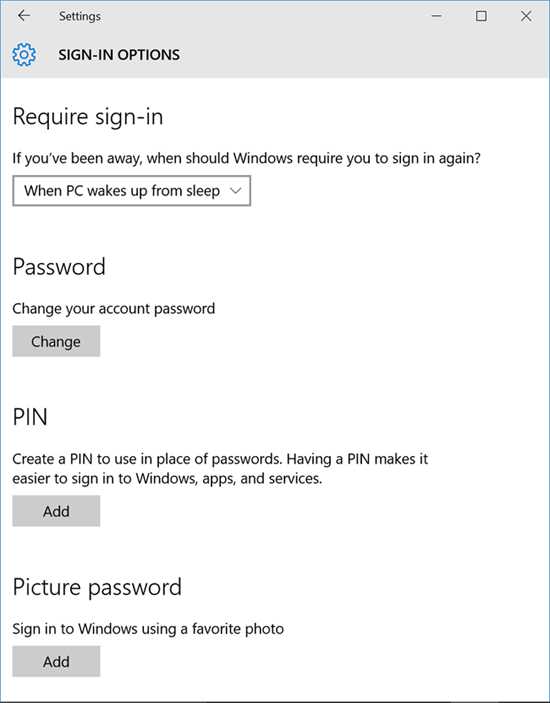Click the 'Require sign-in' section heading
The width and height of the screenshot is (550, 703).
point(88,117)
